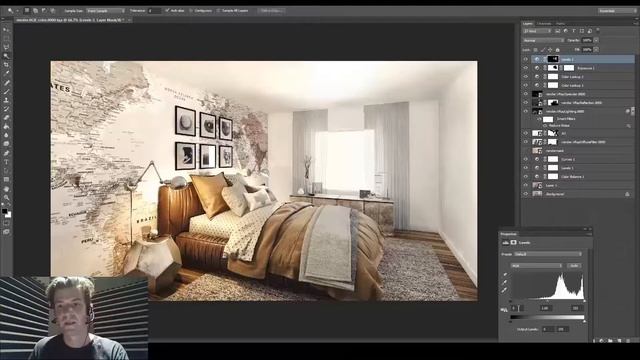Select the Healing Brush tool
The width and height of the screenshot is (640, 360).
point(6,83)
